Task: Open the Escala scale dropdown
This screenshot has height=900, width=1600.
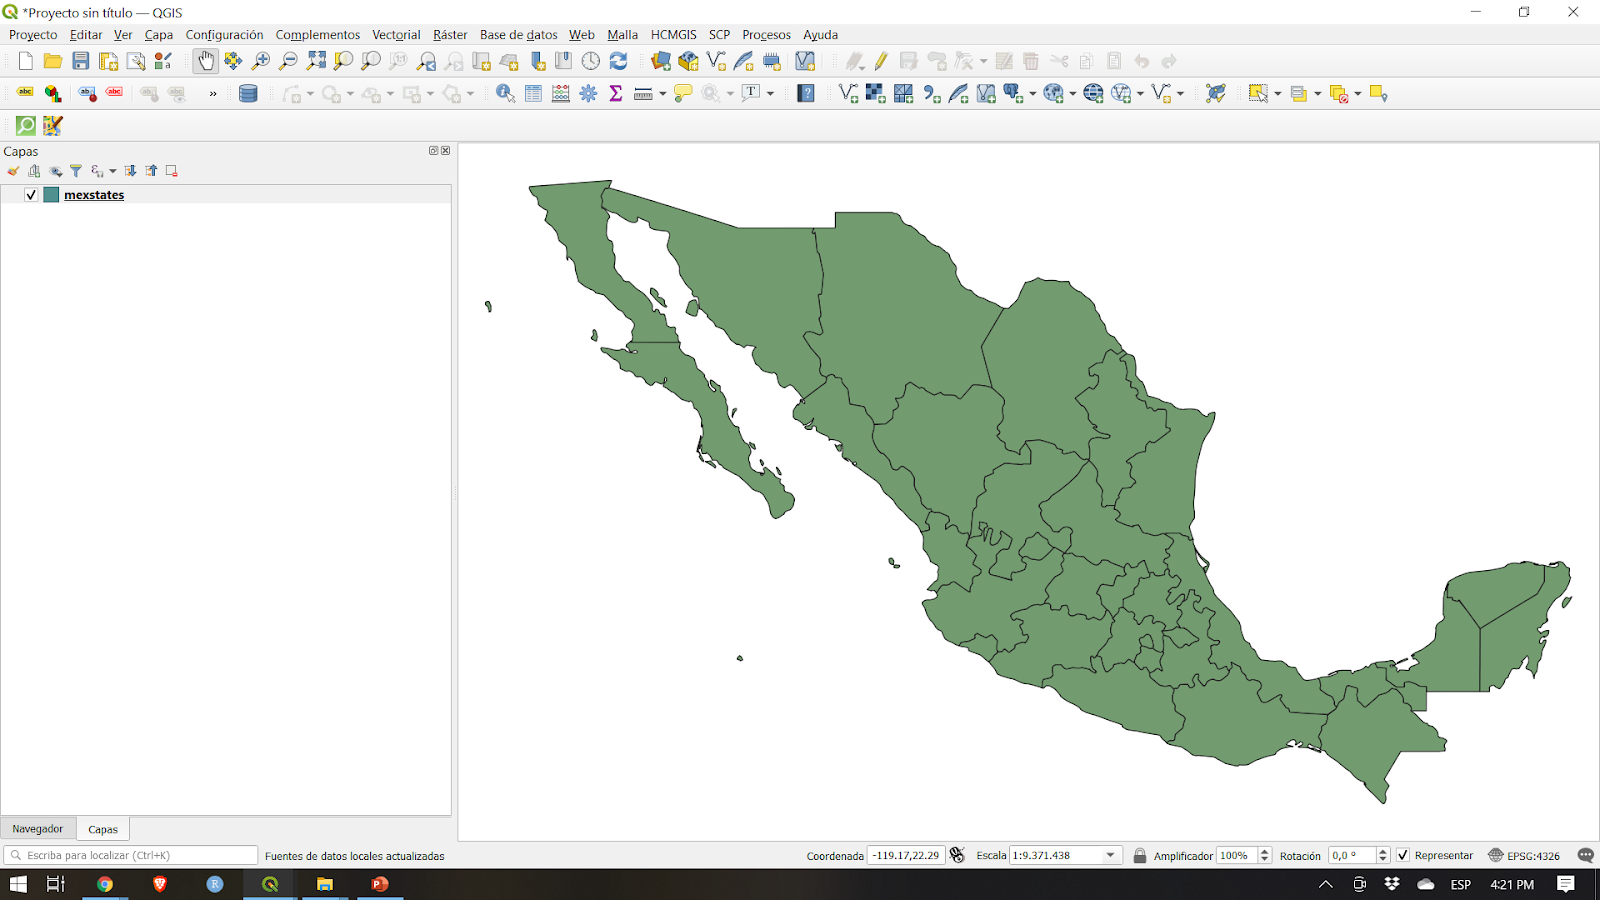Action: click(x=1110, y=855)
